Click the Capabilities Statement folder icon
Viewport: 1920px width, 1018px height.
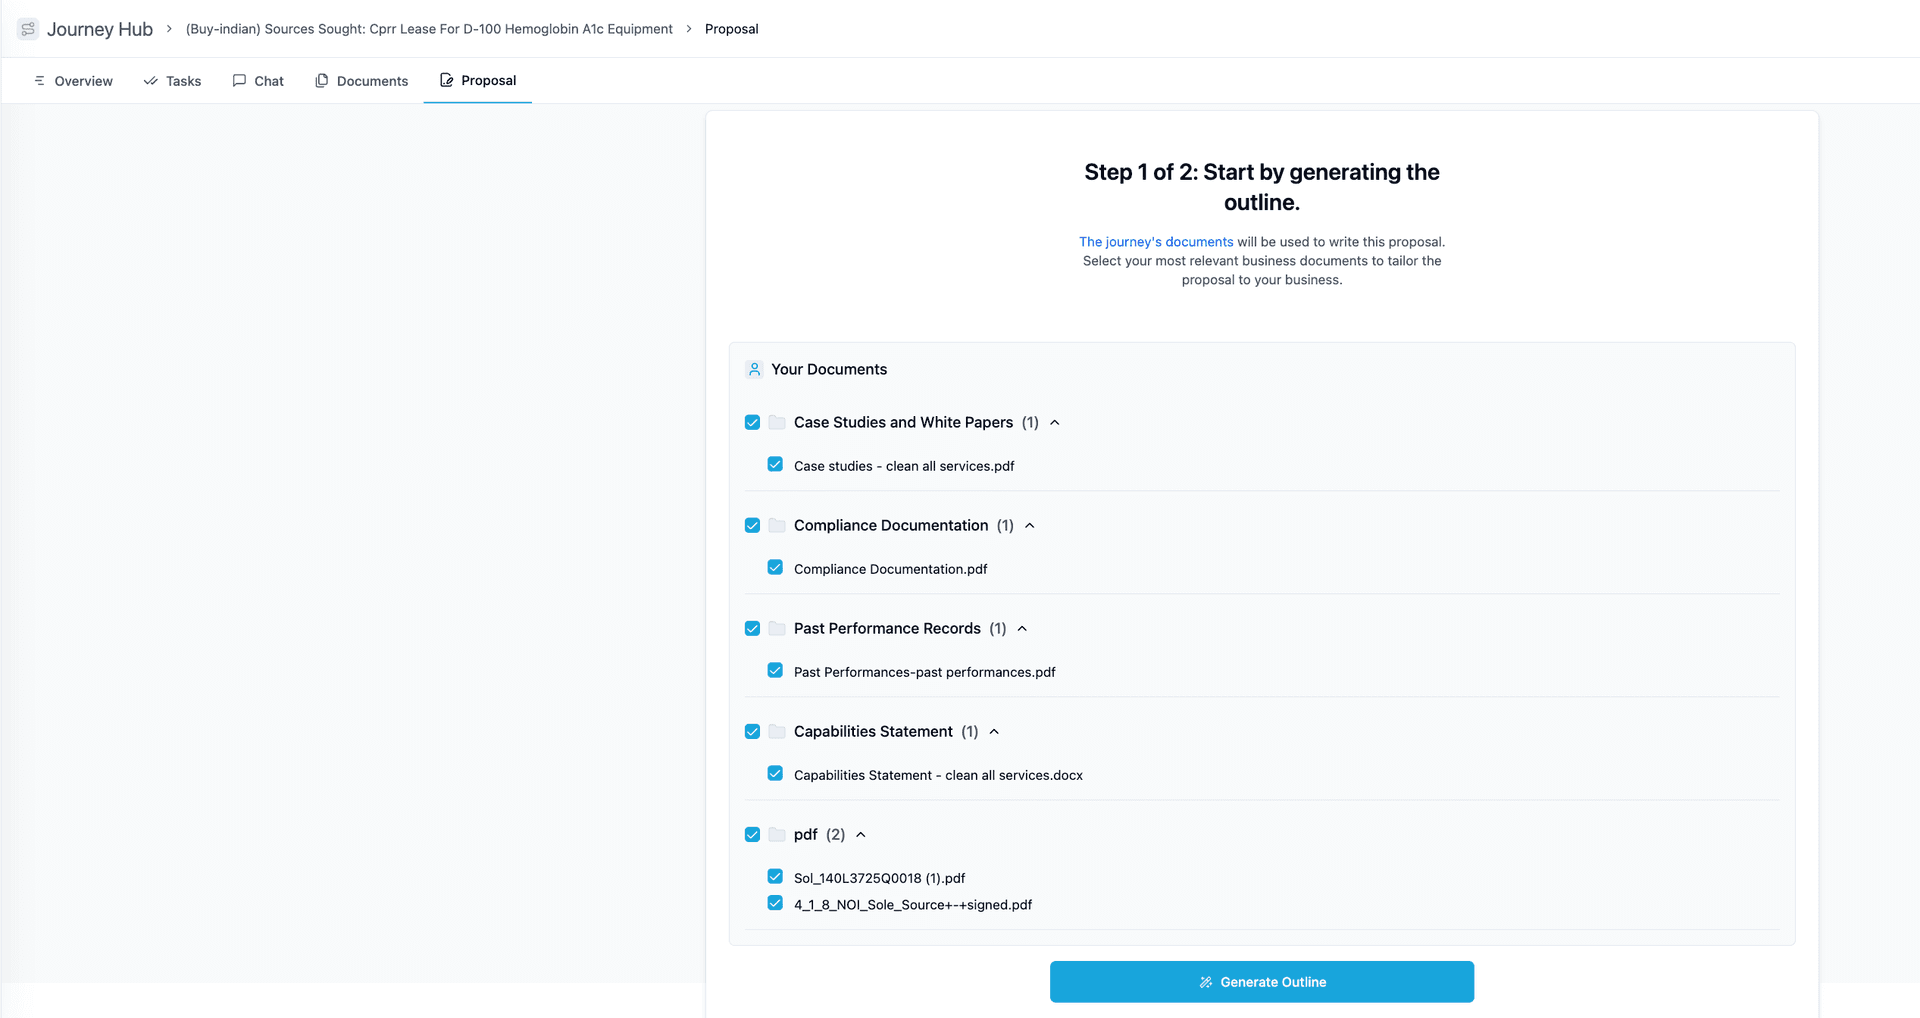[x=777, y=731]
